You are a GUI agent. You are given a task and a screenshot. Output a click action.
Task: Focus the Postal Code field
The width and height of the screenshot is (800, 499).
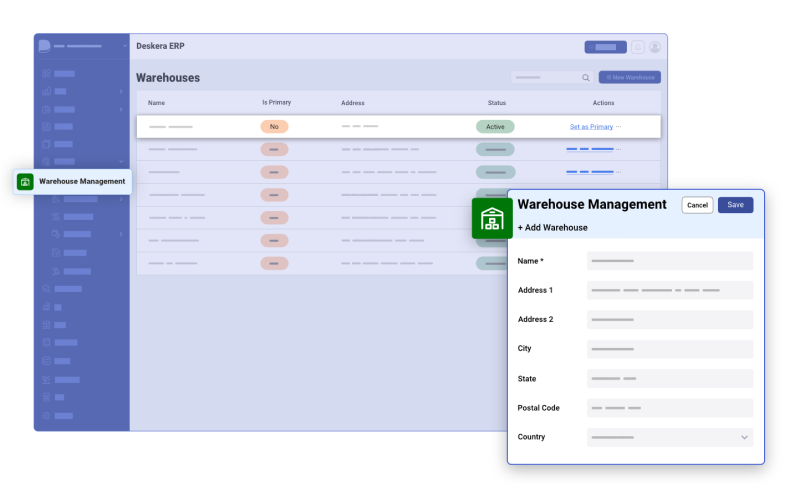[x=669, y=408]
